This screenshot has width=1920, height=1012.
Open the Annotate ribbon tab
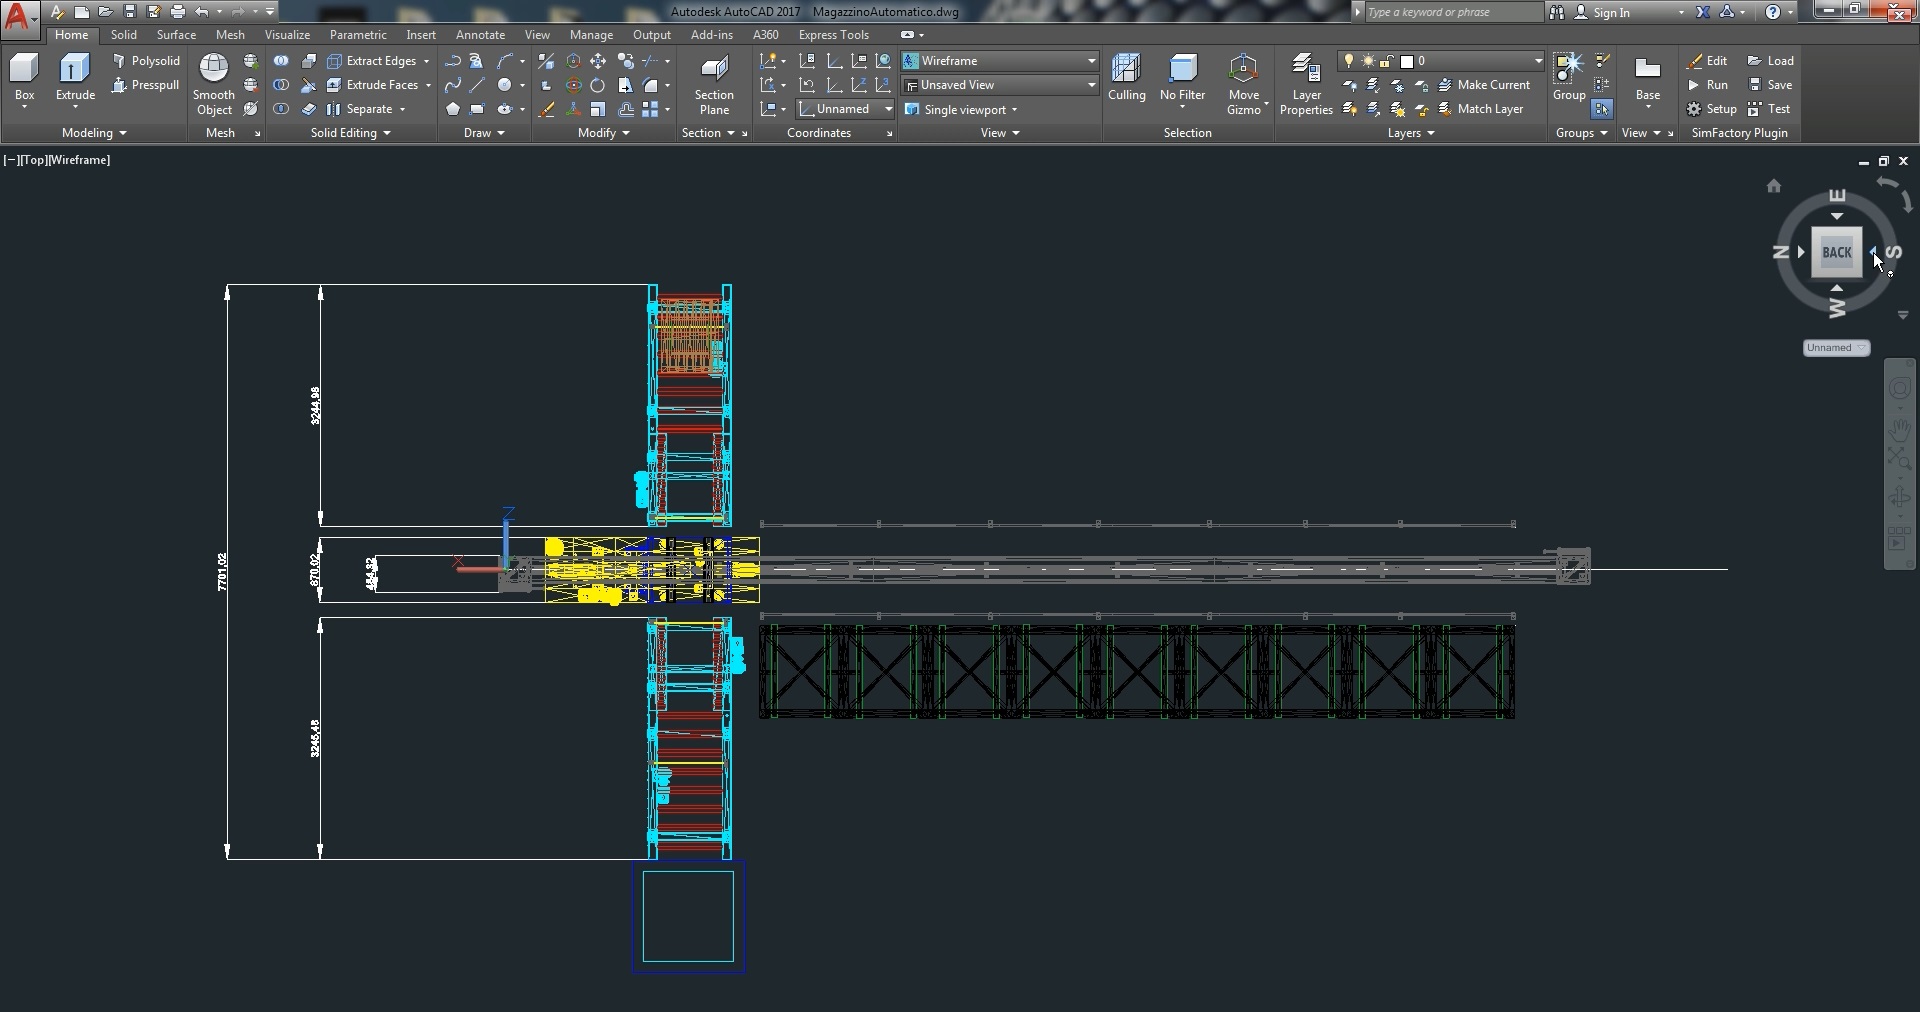click(x=480, y=35)
